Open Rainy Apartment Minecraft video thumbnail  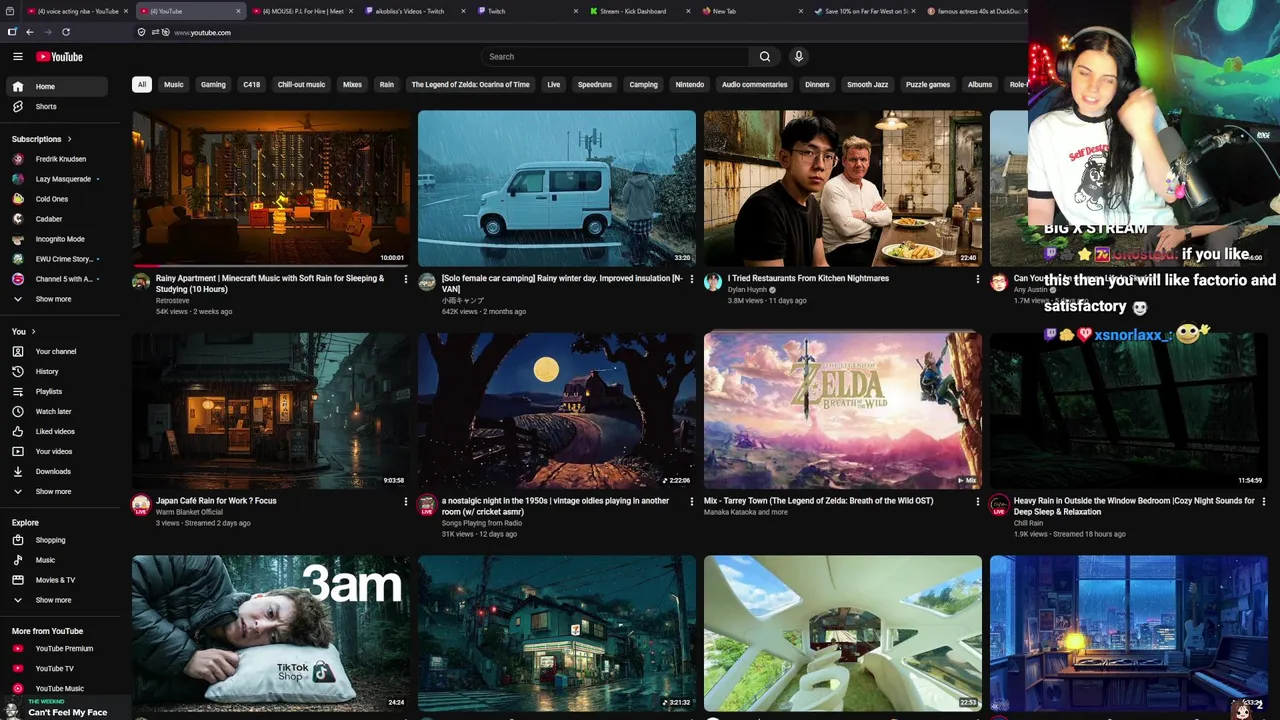point(271,188)
